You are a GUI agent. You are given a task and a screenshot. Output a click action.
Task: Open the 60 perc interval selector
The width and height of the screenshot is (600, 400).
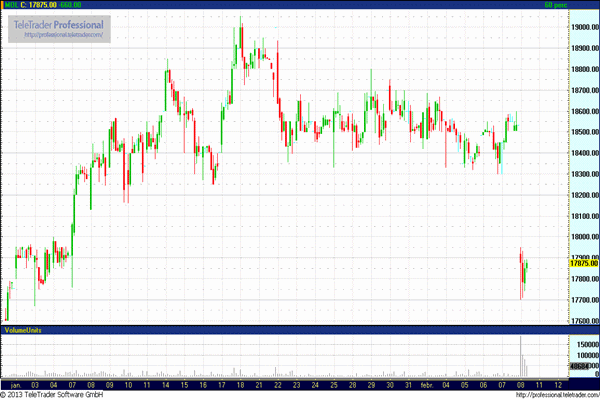(556, 5)
